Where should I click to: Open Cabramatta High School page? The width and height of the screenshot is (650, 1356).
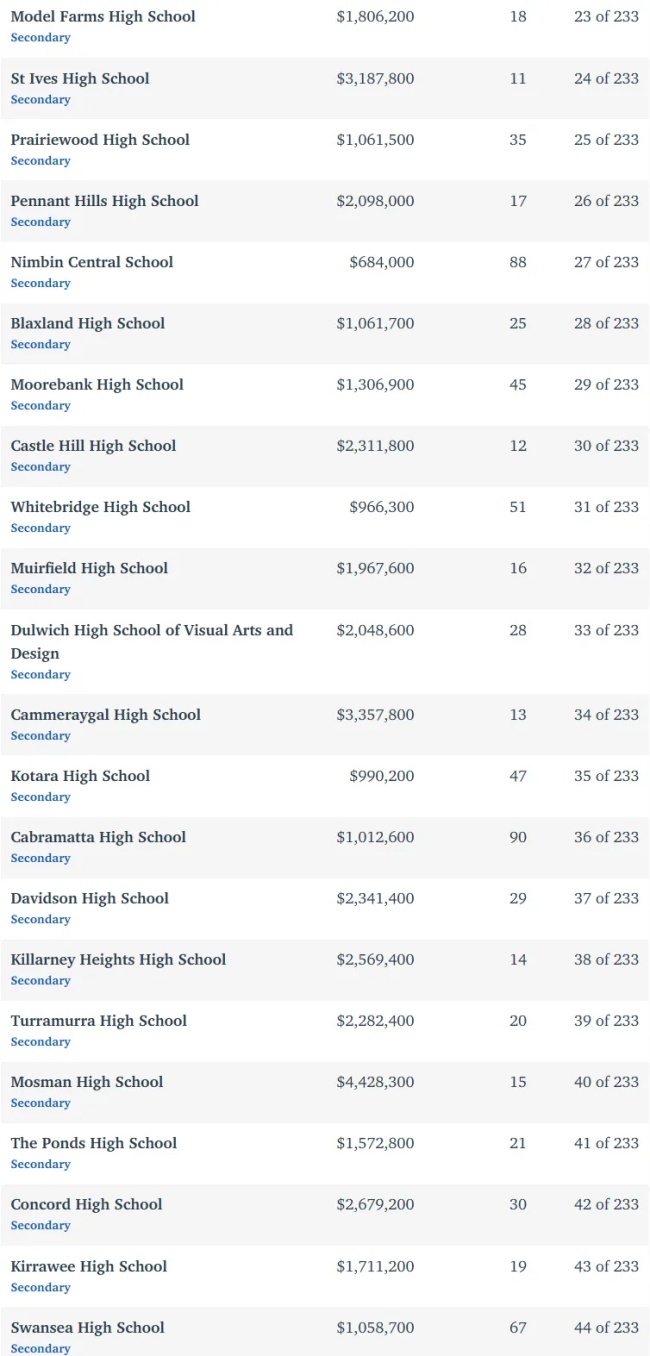point(98,837)
